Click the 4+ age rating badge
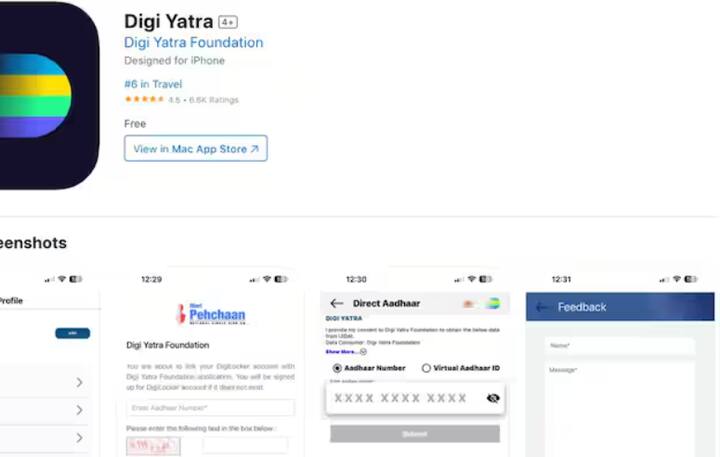This screenshot has height=457, width=720. pyautogui.click(x=228, y=22)
